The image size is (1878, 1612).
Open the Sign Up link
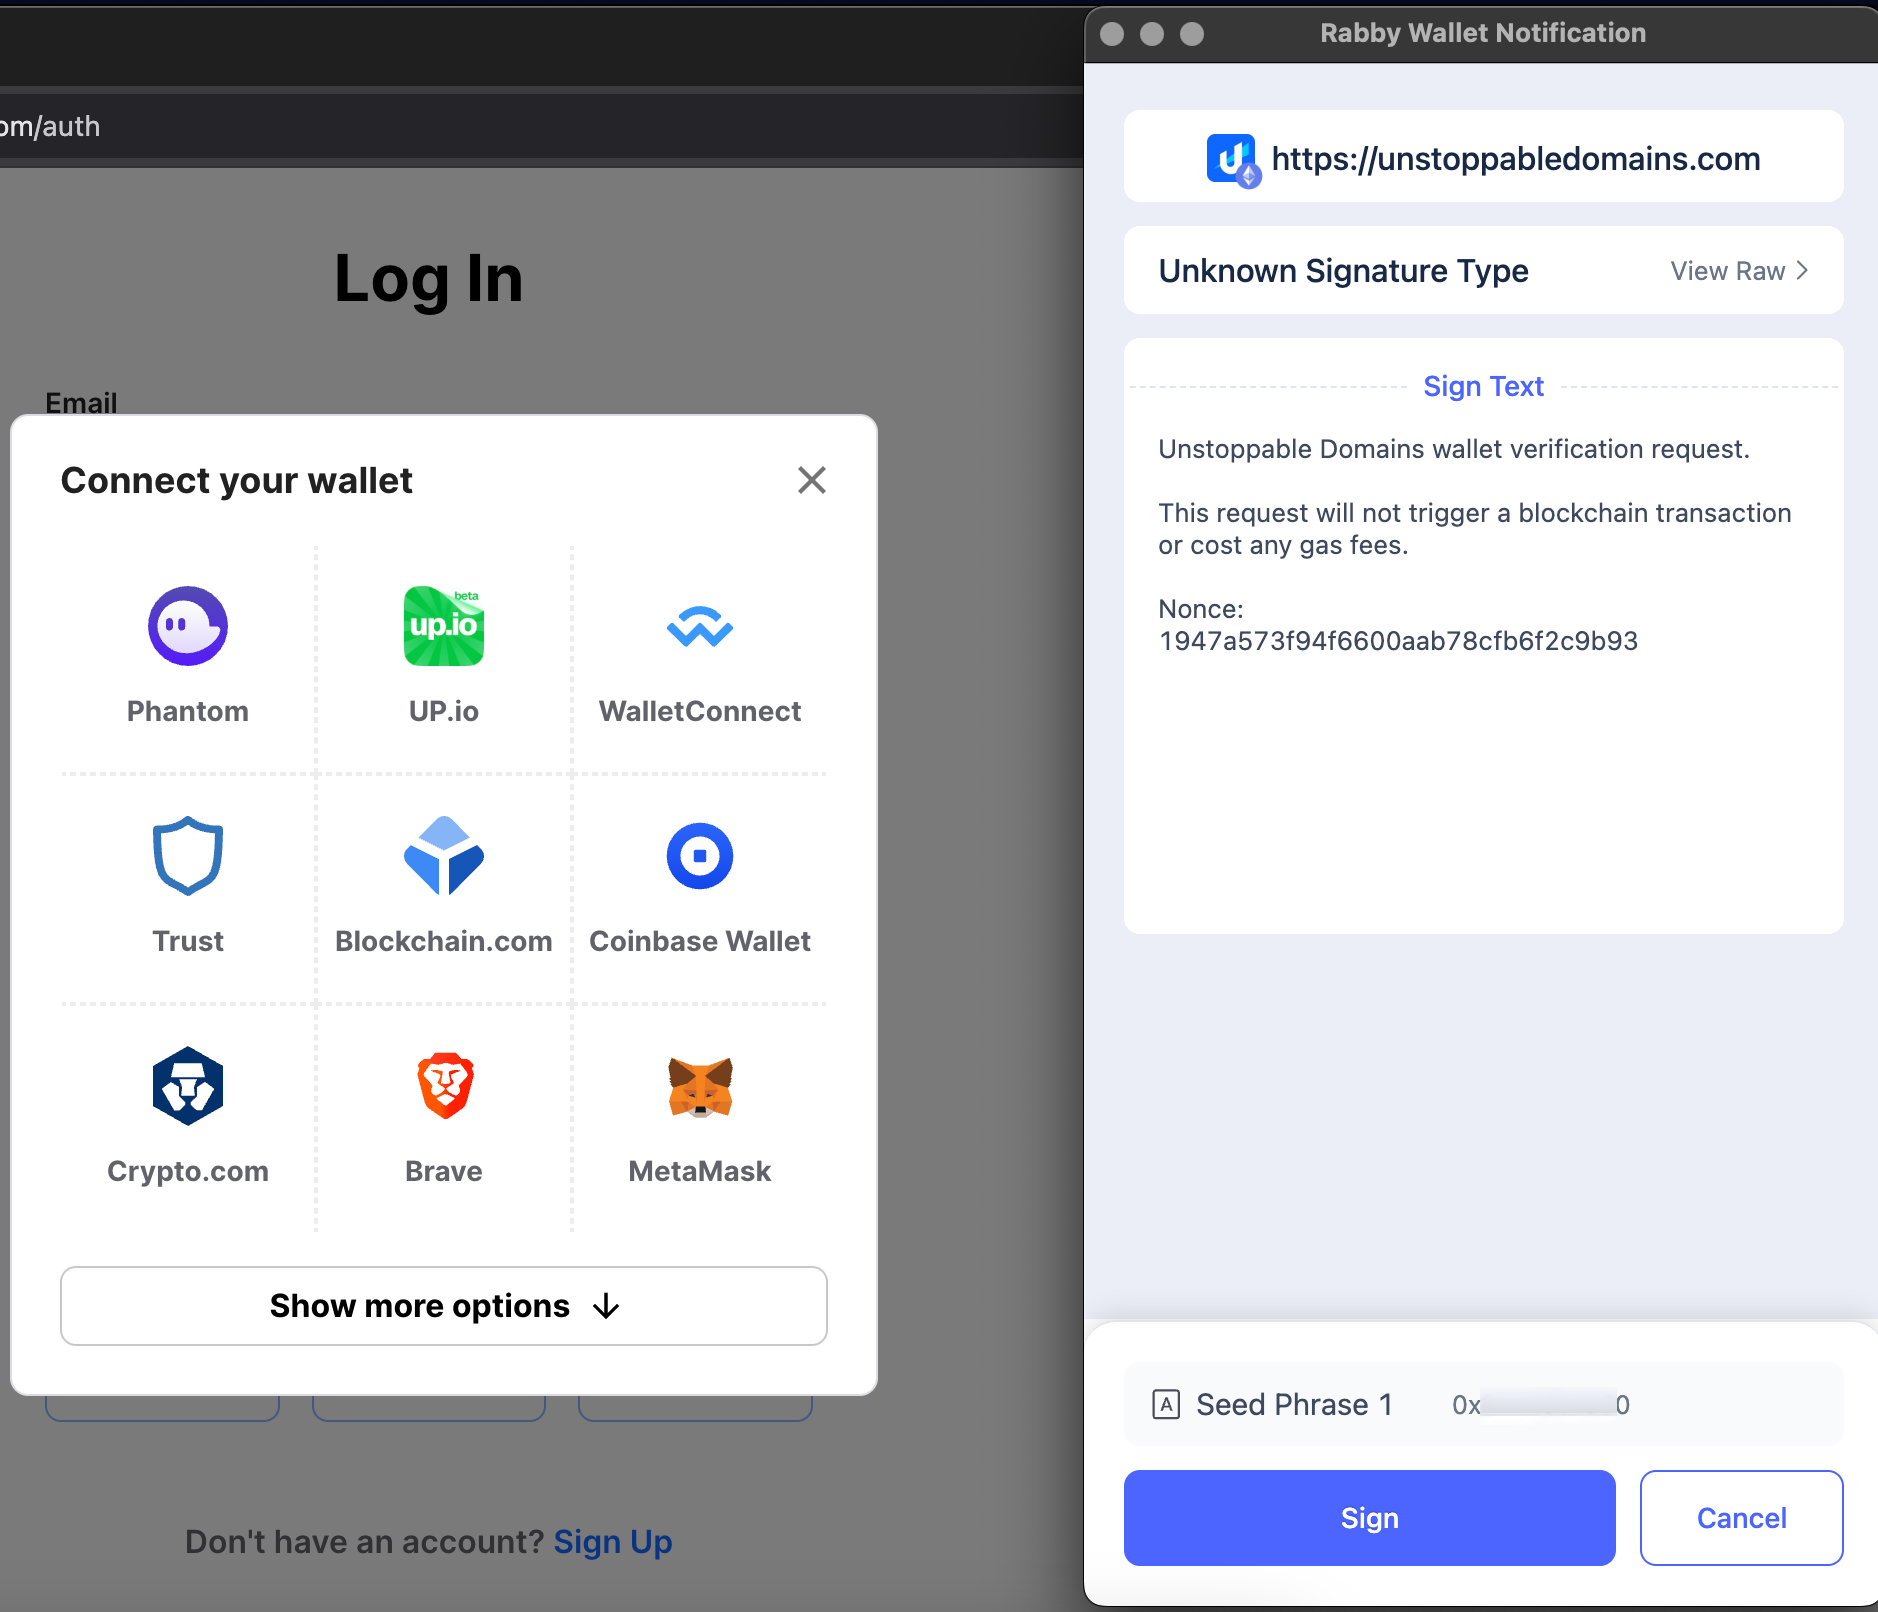(612, 1542)
